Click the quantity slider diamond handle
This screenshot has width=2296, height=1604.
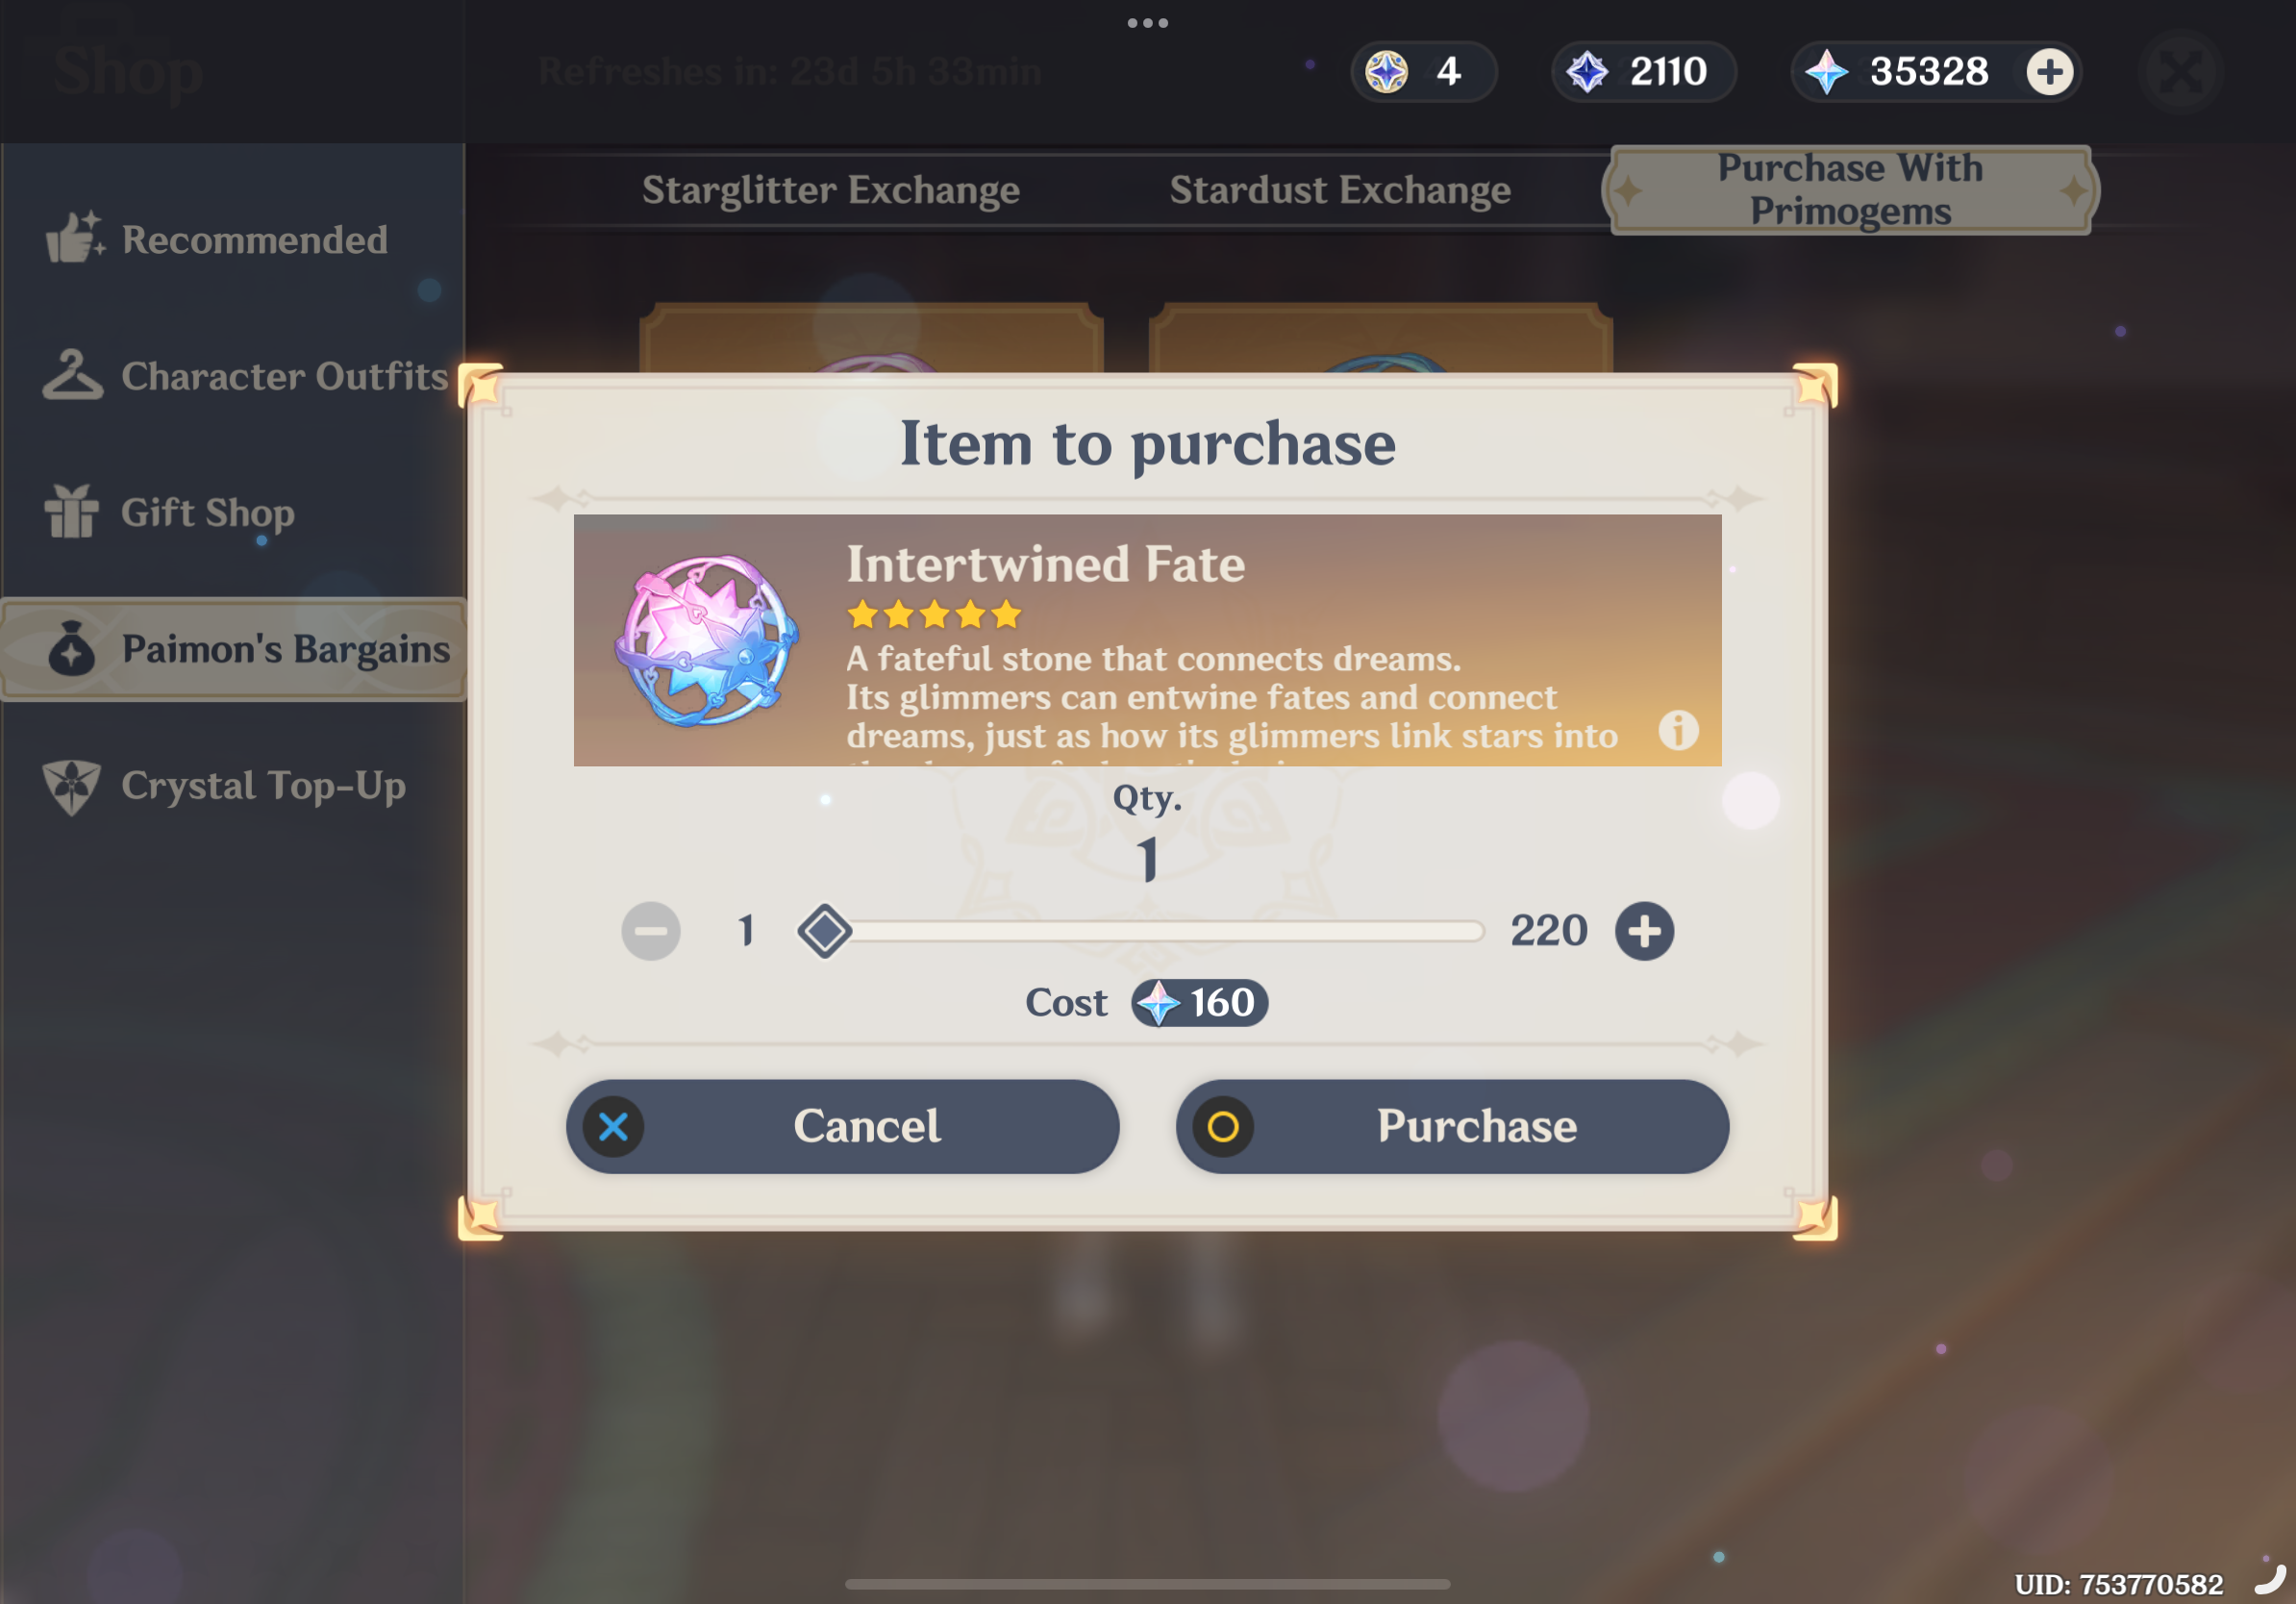pos(824,931)
